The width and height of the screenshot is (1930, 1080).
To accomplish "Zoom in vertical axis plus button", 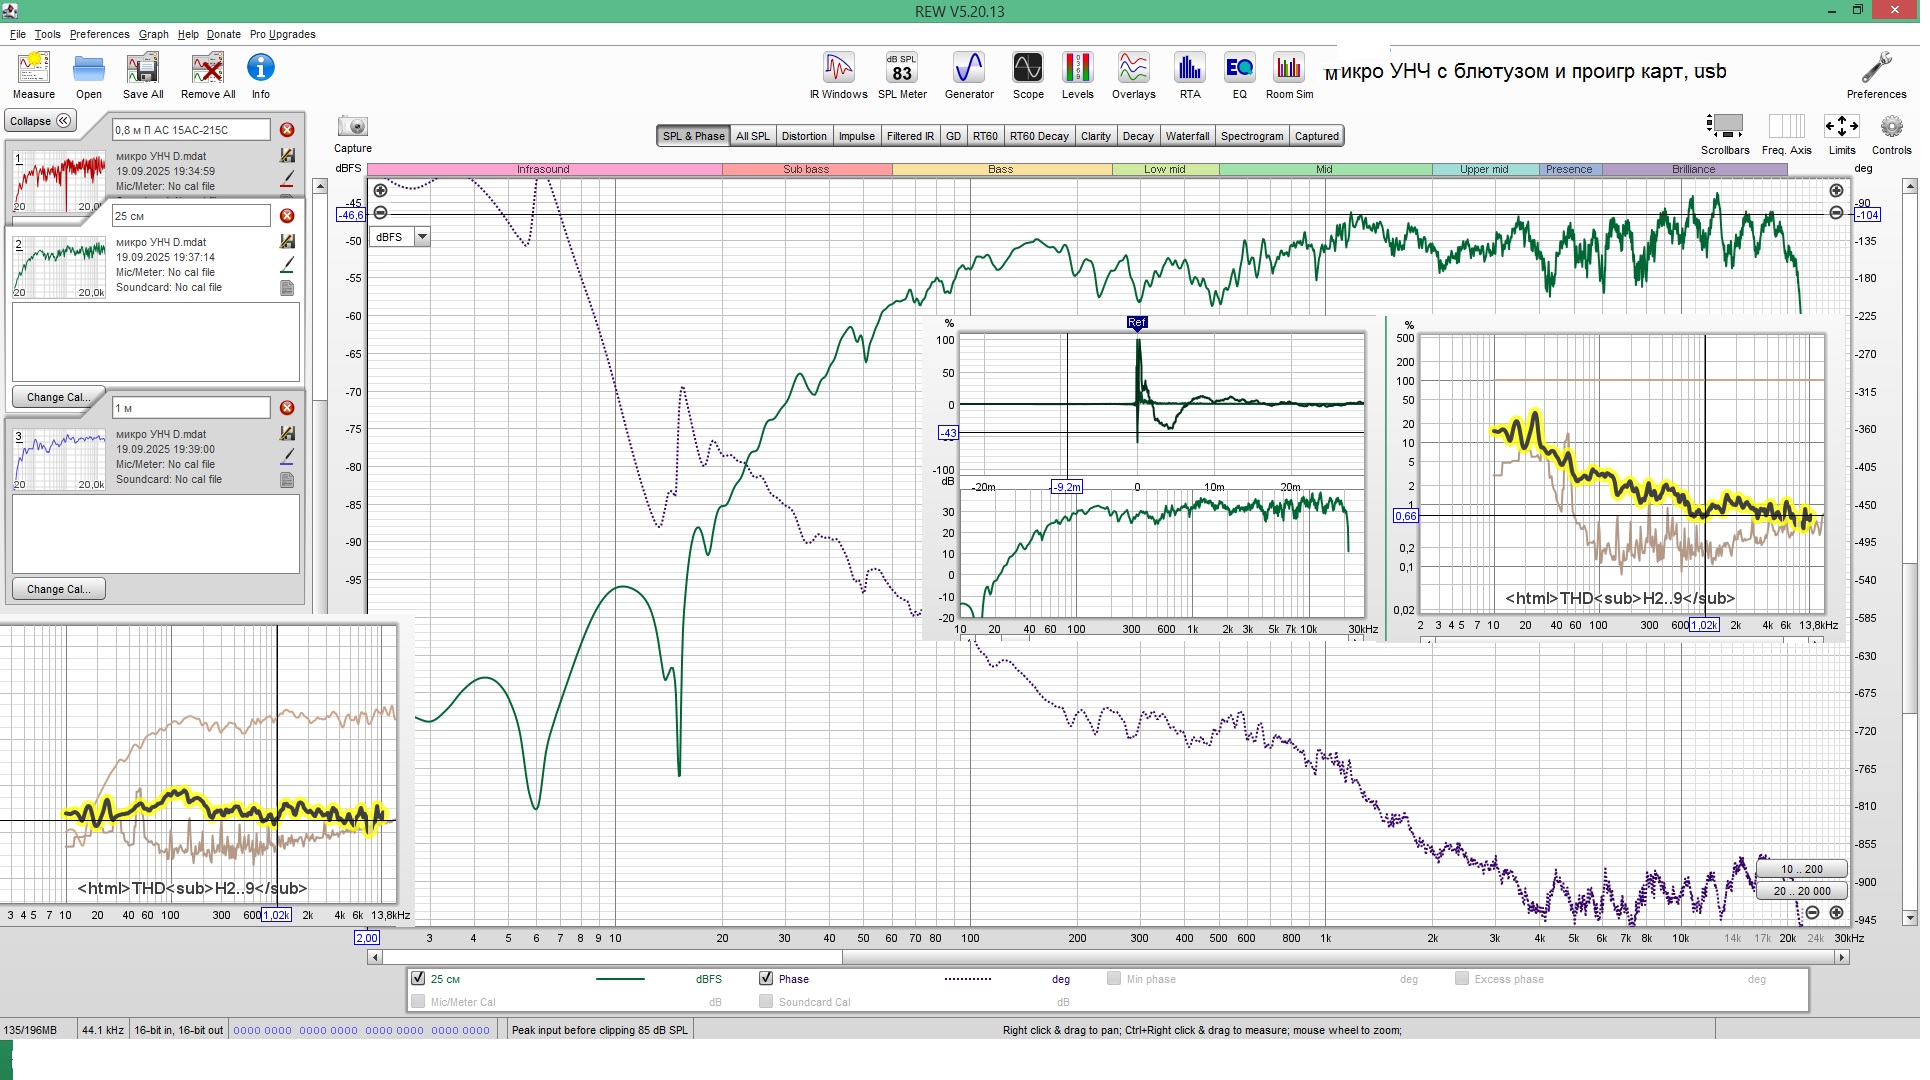I will (380, 190).
